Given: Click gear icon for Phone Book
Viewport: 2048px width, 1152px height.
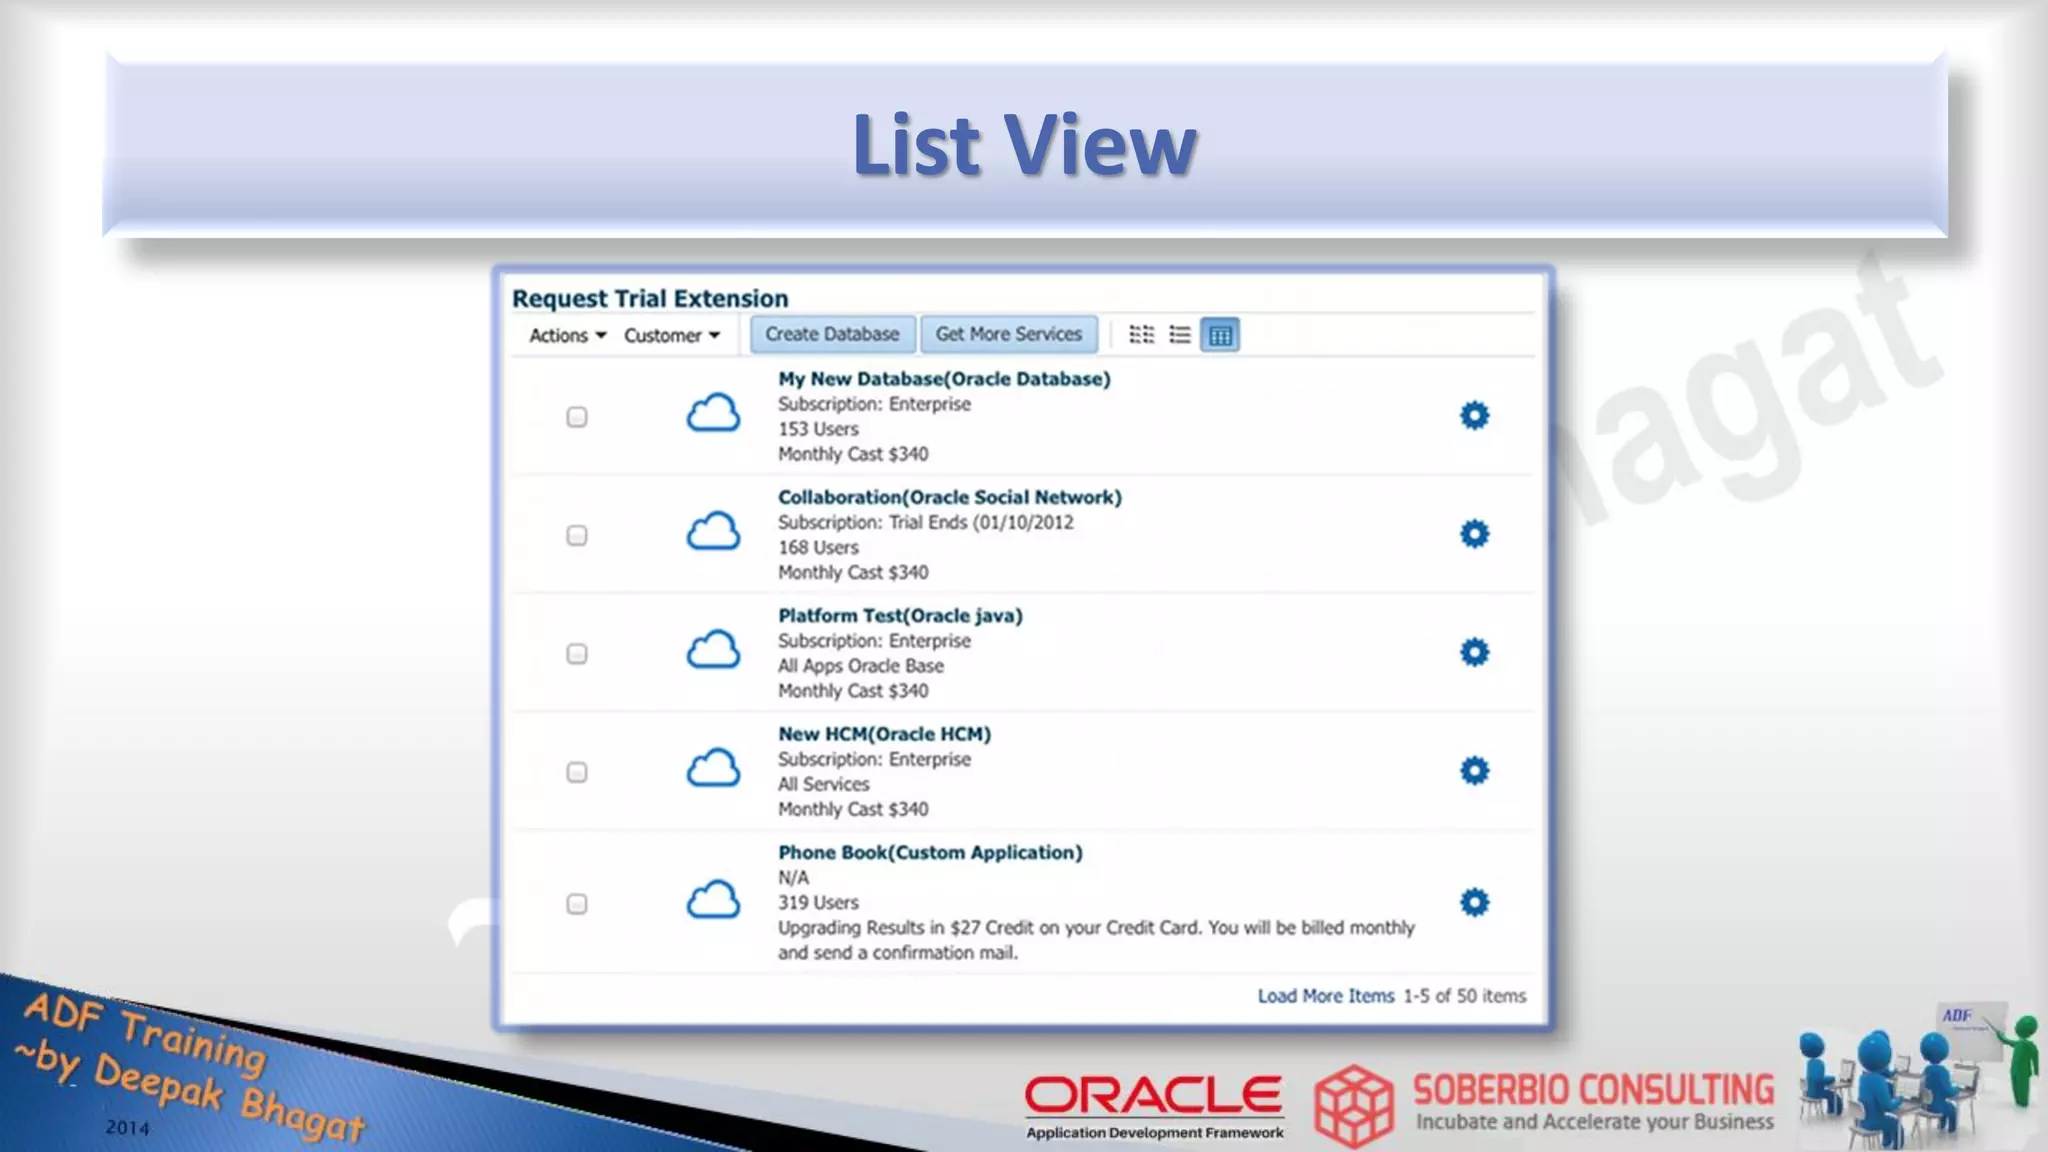Looking at the screenshot, I should [x=1474, y=902].
